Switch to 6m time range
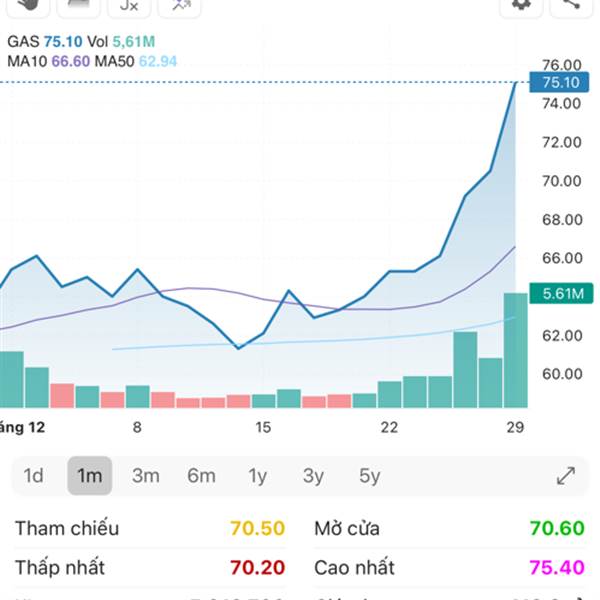 (201, 476)
